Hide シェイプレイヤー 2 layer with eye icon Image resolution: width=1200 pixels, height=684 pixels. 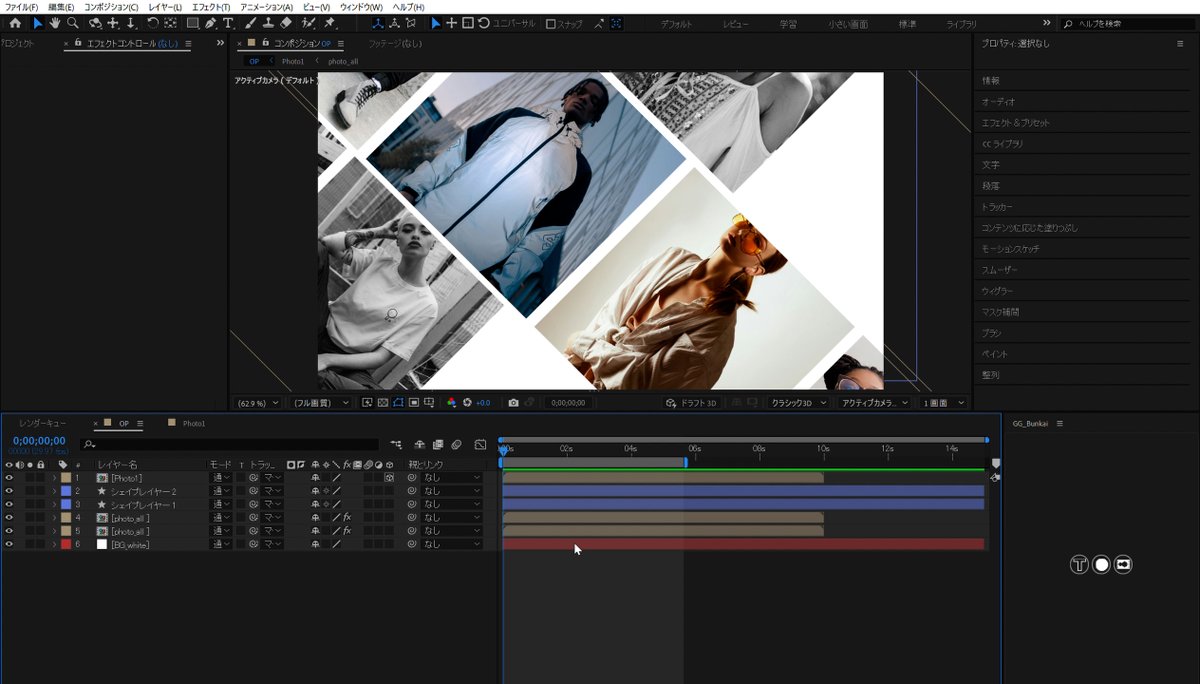point(9,491)
